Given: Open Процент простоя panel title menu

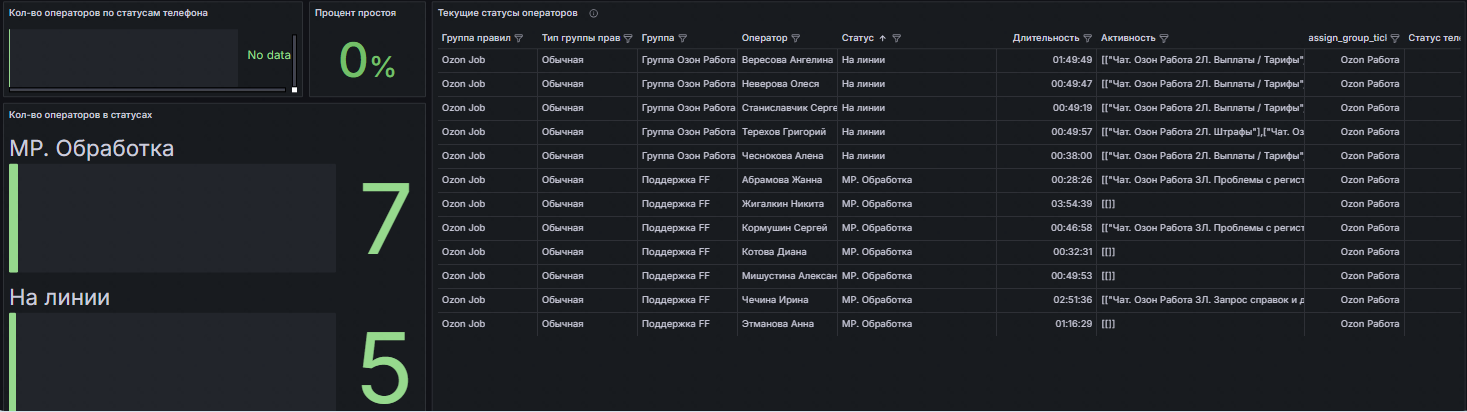Looking at the screenshot, I should coord(355,14).
